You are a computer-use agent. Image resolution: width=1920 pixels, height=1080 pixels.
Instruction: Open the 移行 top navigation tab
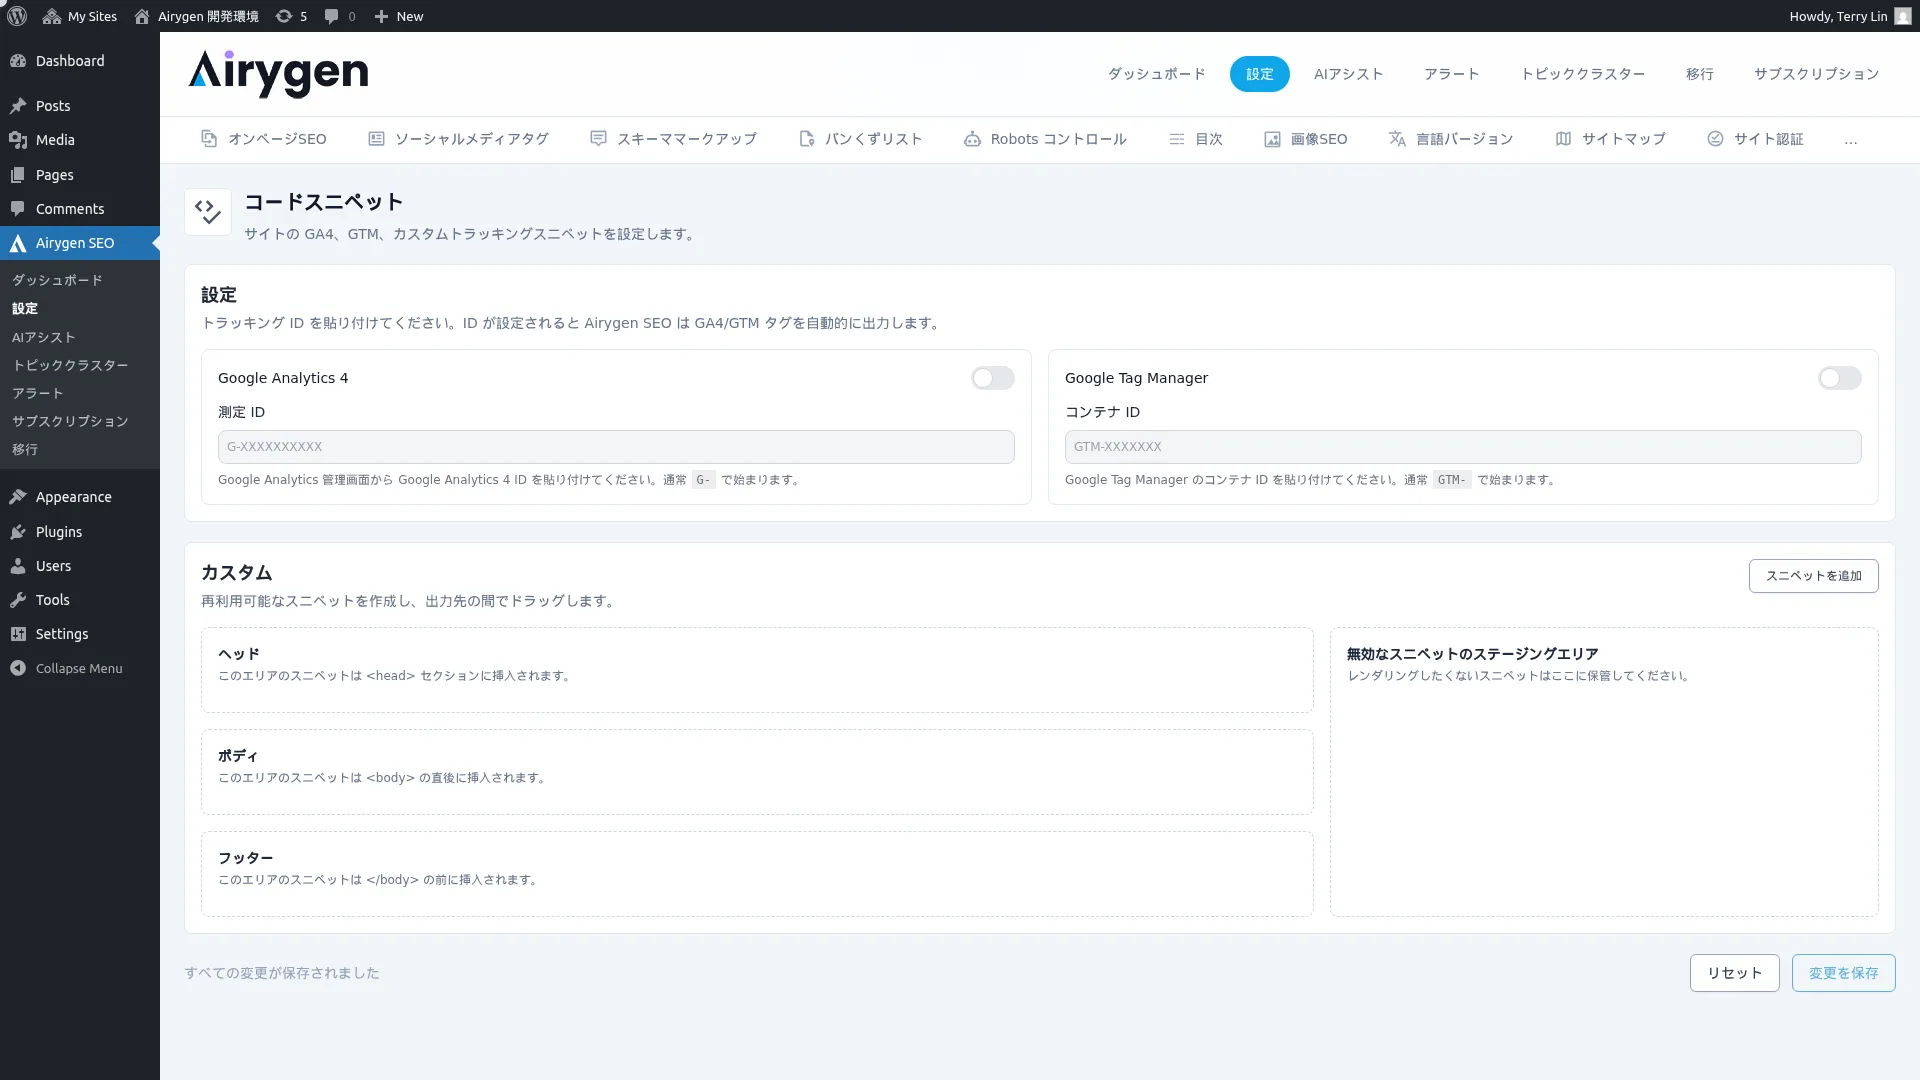1699,74
